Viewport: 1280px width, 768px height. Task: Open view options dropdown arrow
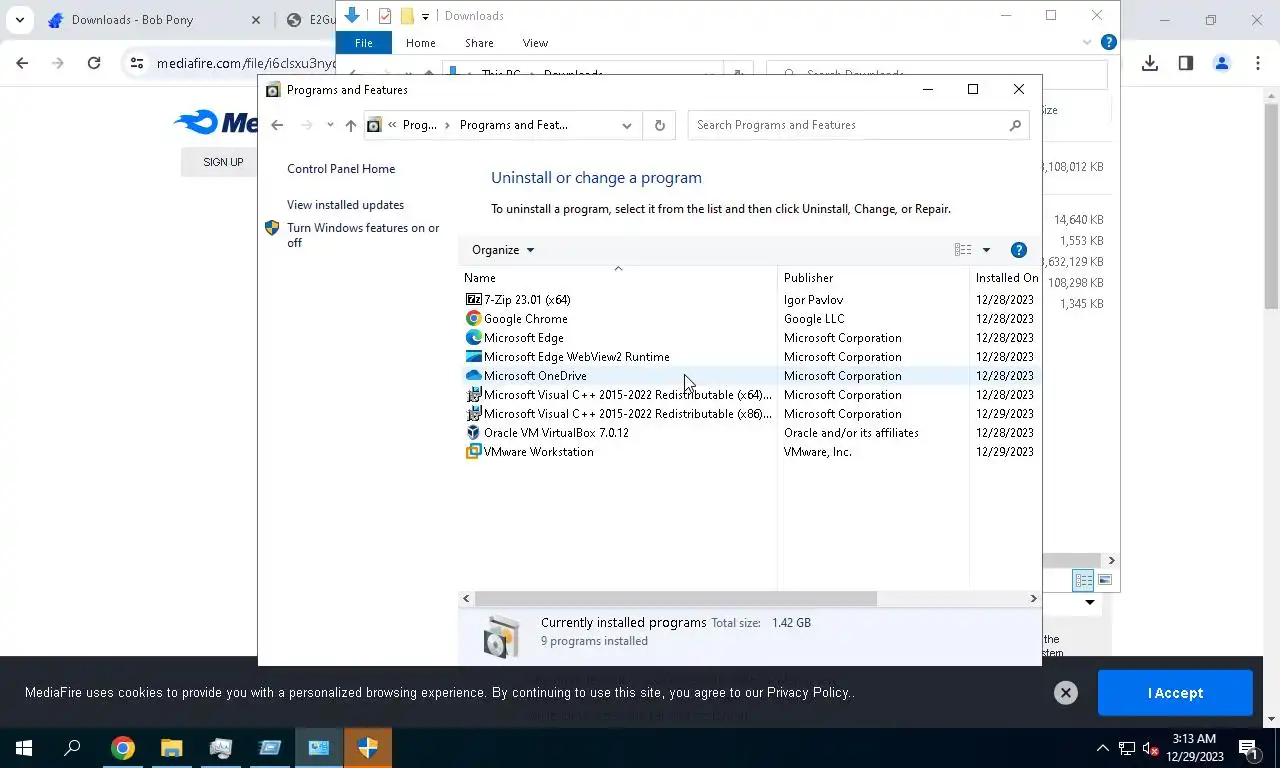point(986,250)
